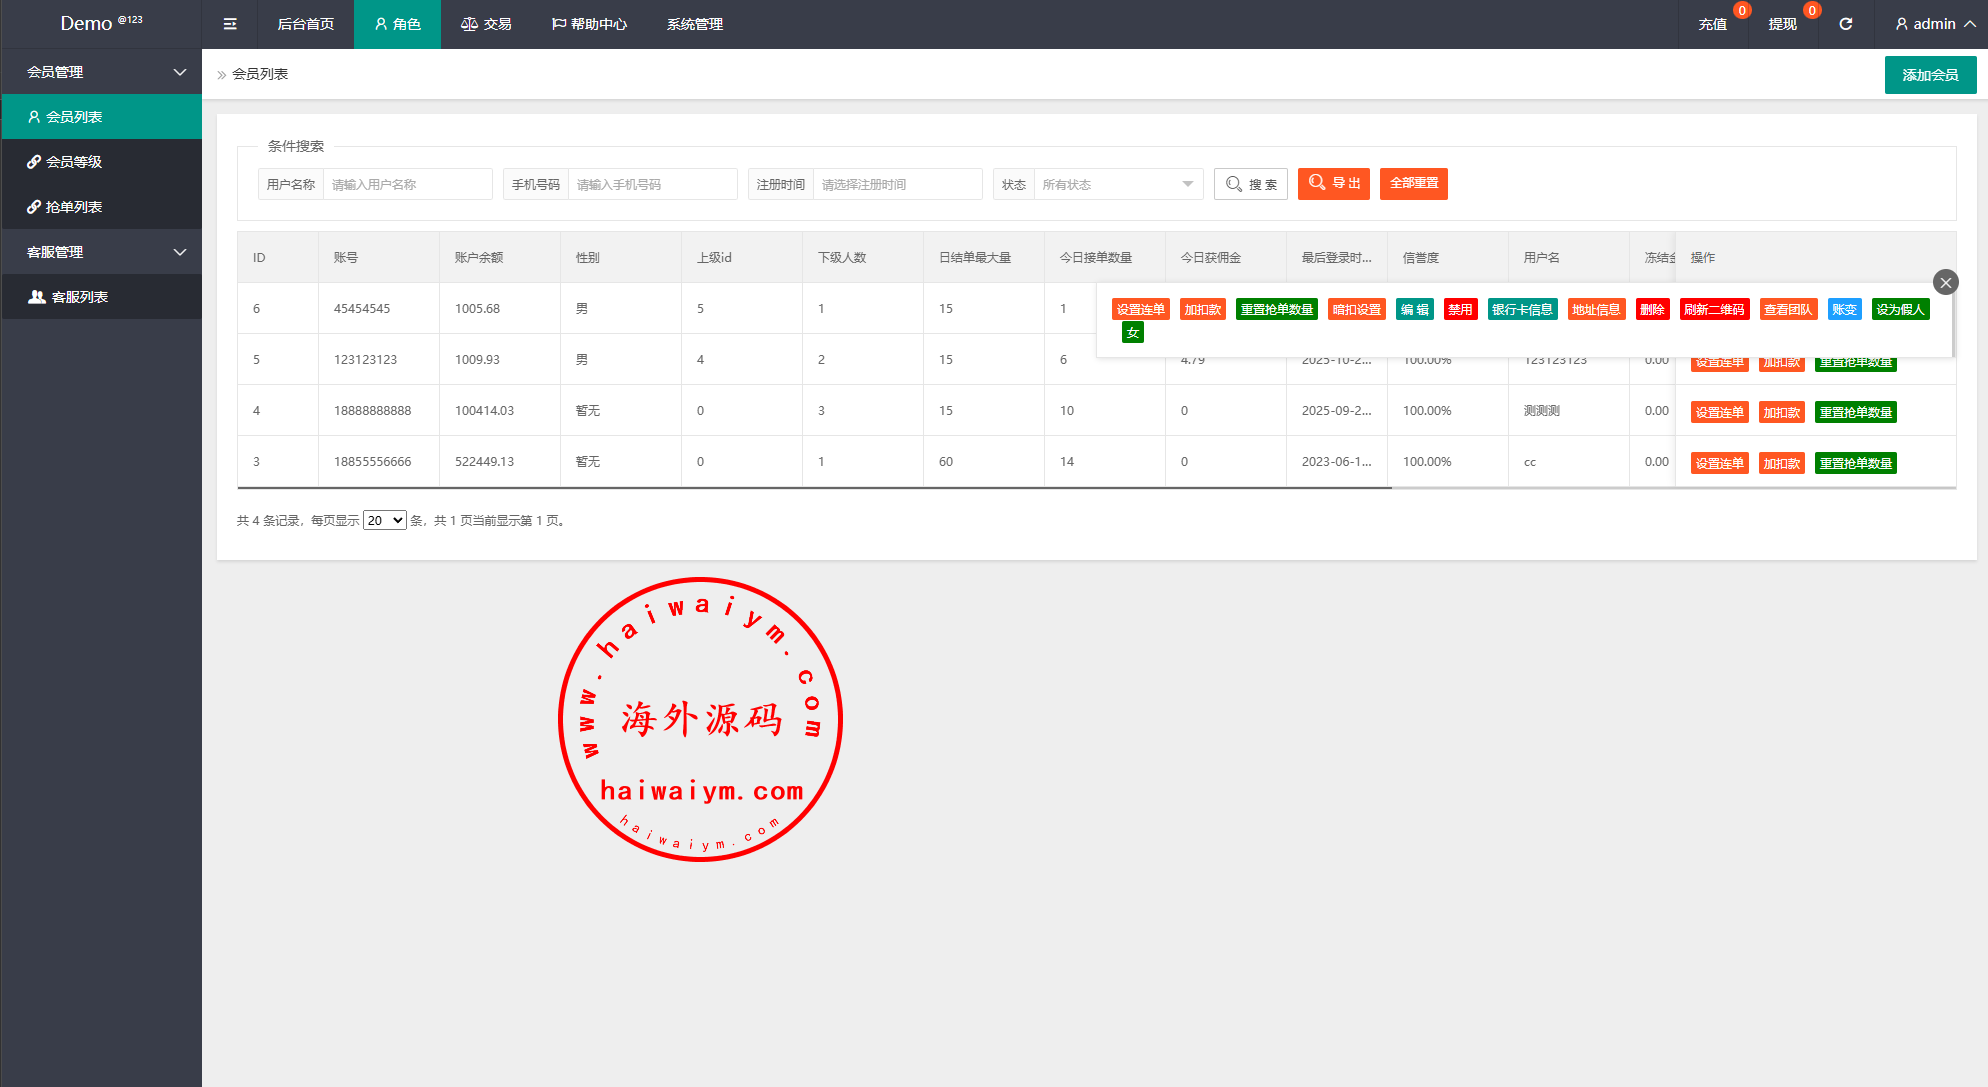This screenshot has height=1087, width=1988.
Task: Click the 充值 notification item
Action: tap(1712, 24)
